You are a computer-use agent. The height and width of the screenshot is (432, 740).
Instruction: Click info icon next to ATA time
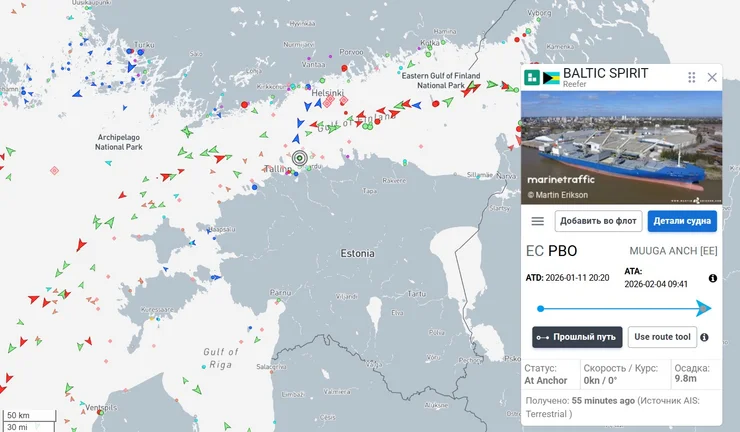tap(713, 278)
